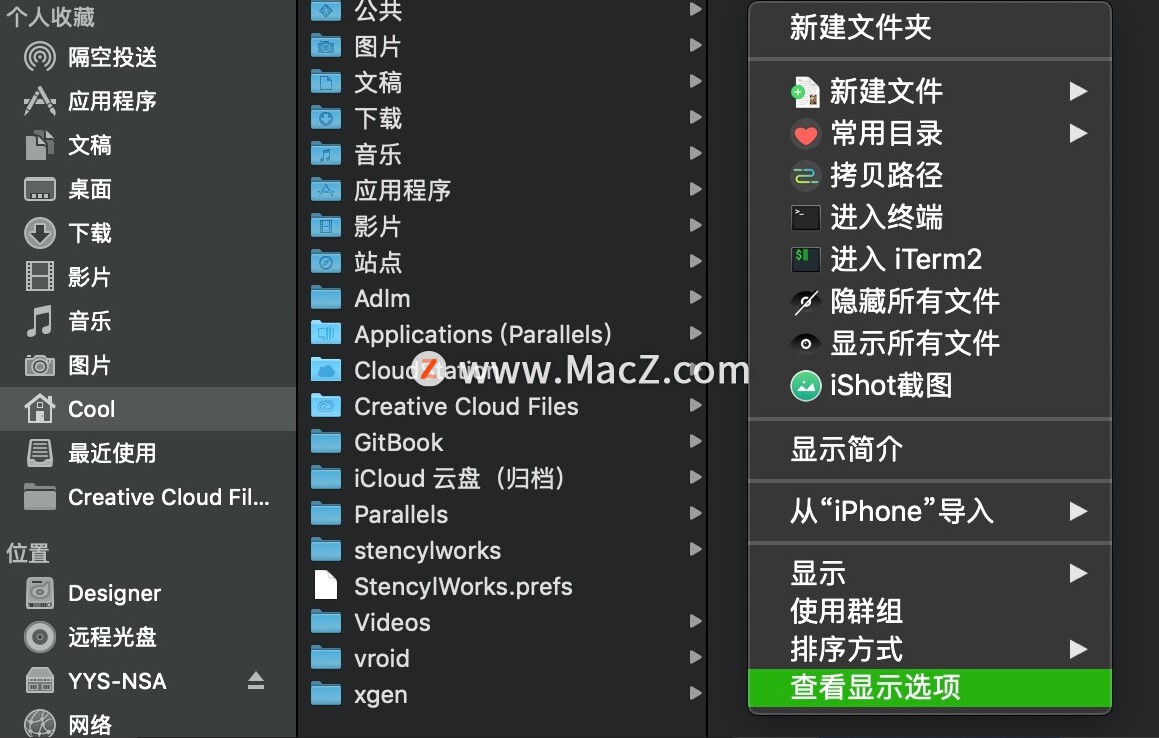
Task: Click the 拷贝路径 copy path icon
Action: (x=806, y=175)
